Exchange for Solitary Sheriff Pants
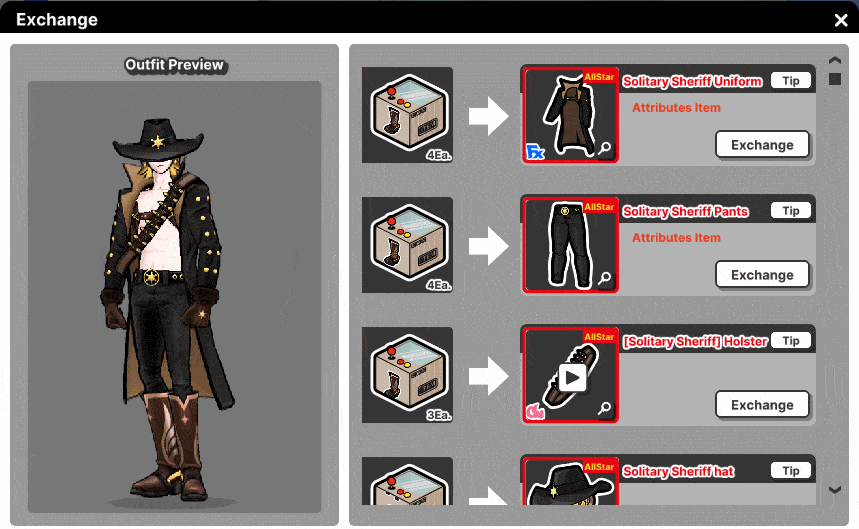859x529 pixels. coord(762,274)
